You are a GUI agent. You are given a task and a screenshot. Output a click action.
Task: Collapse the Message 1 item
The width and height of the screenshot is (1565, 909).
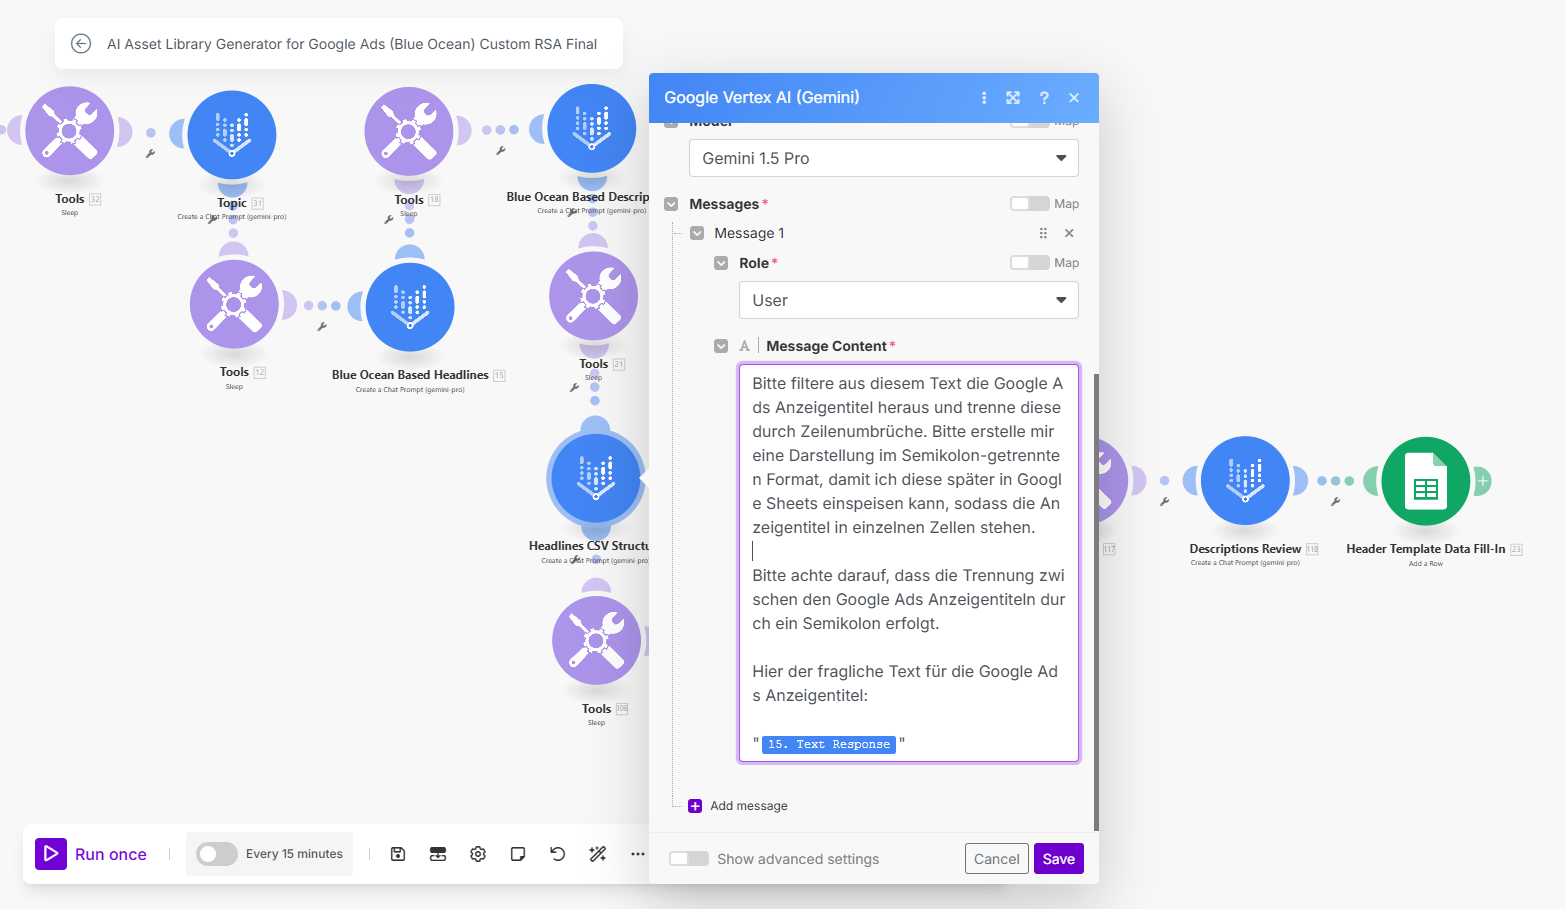(697, 233)
